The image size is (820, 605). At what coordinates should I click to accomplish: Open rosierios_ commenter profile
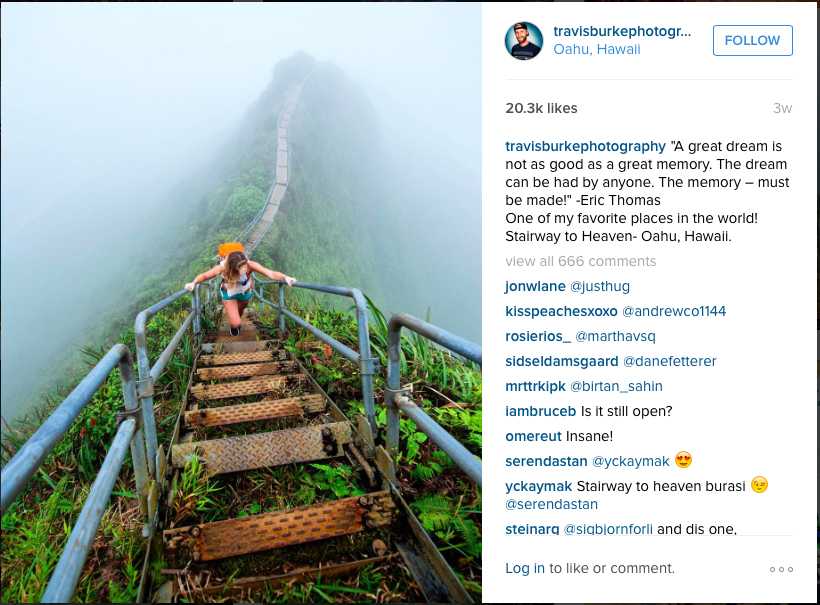pyautogui.click(x=538, y=336)
